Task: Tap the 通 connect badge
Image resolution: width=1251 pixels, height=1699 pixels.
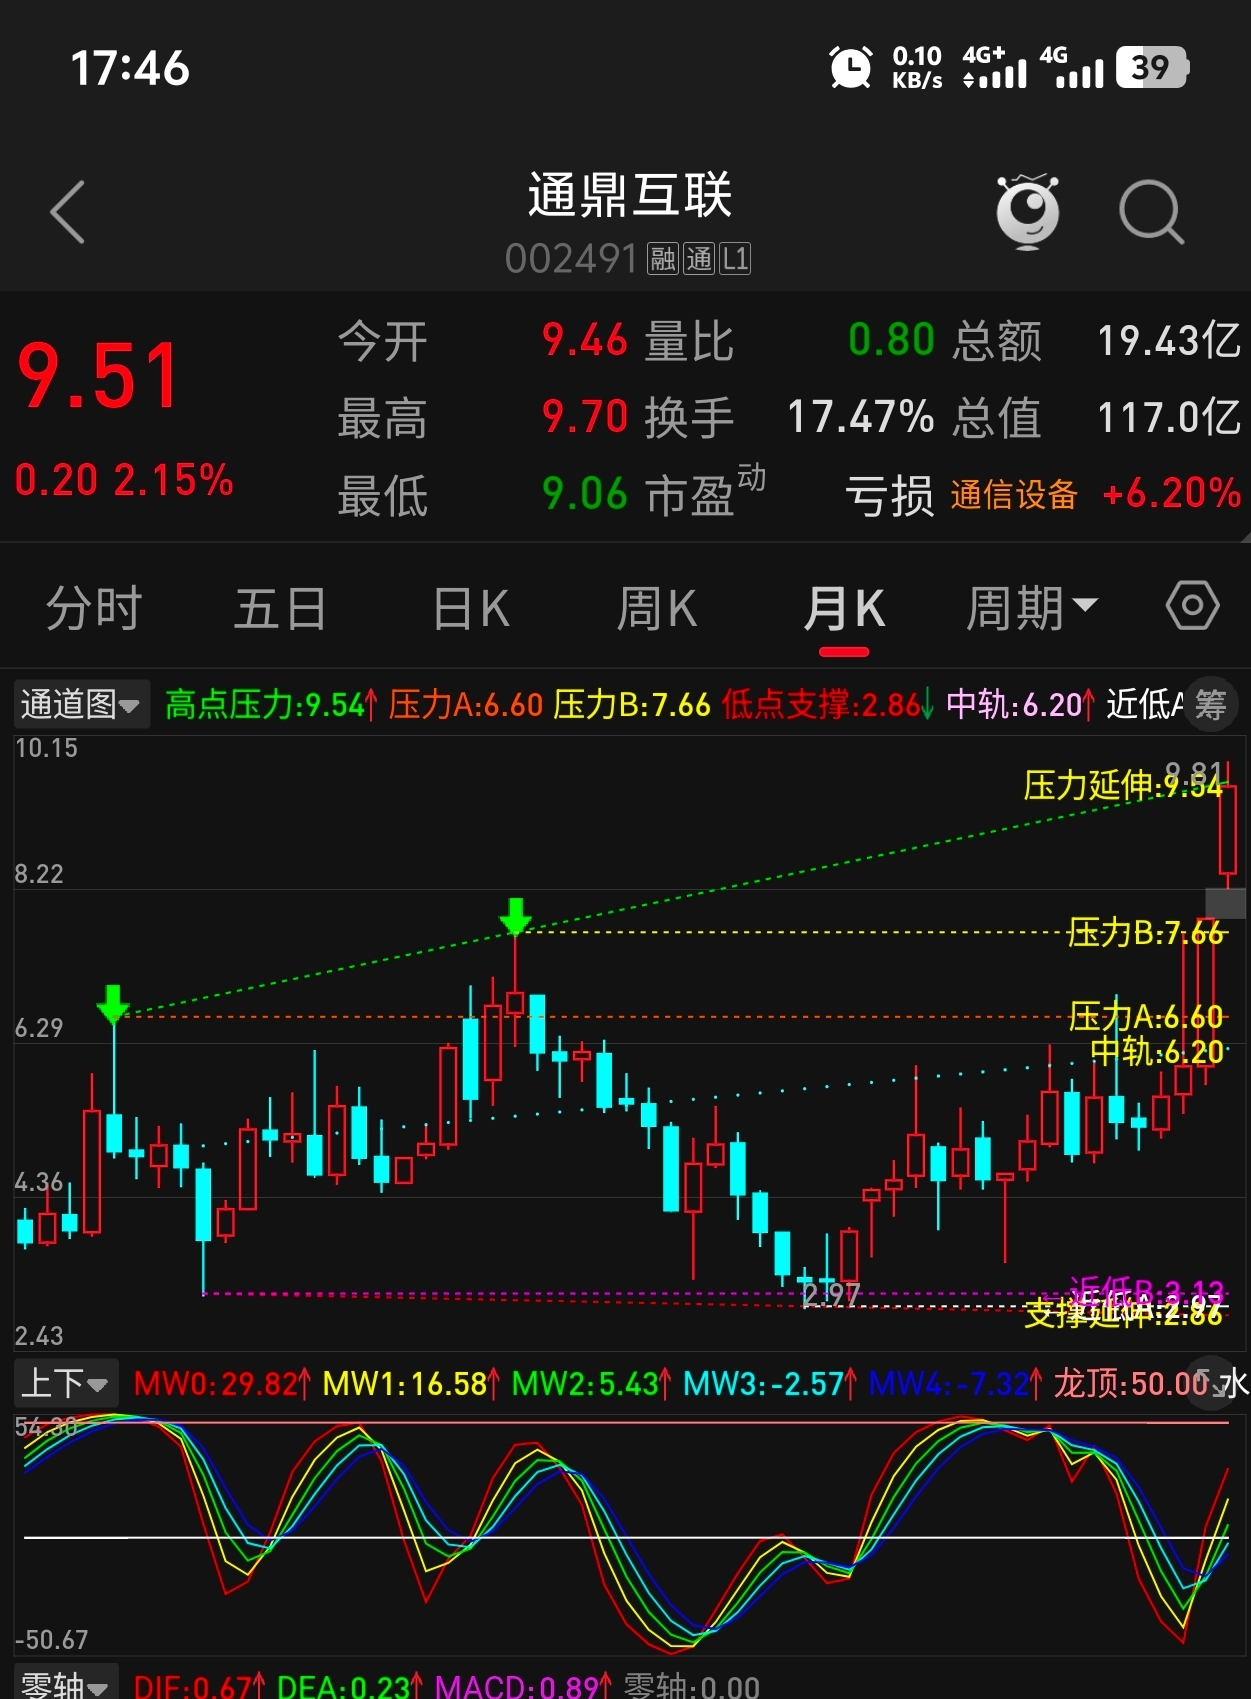Action: [699, 259]
